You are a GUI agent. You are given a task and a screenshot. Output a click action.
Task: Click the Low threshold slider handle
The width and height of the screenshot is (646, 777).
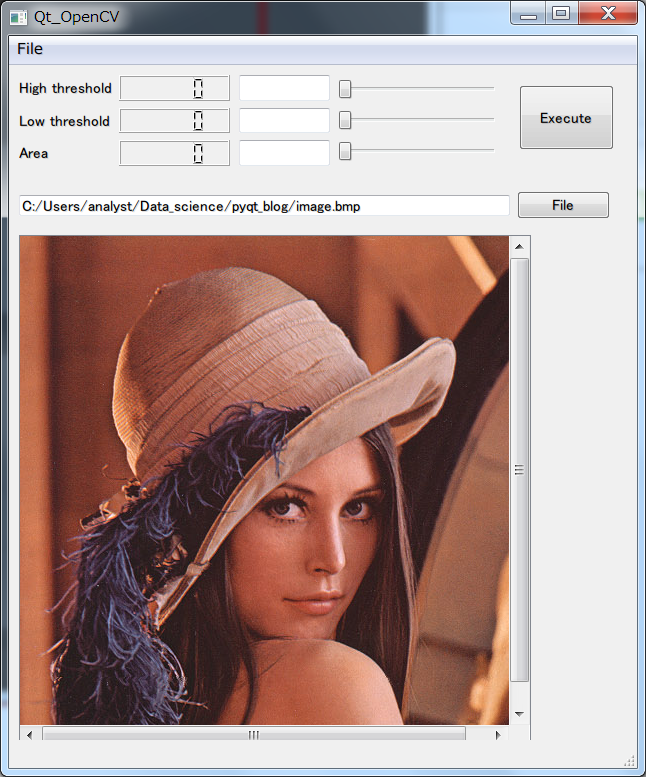pos(345,120)
